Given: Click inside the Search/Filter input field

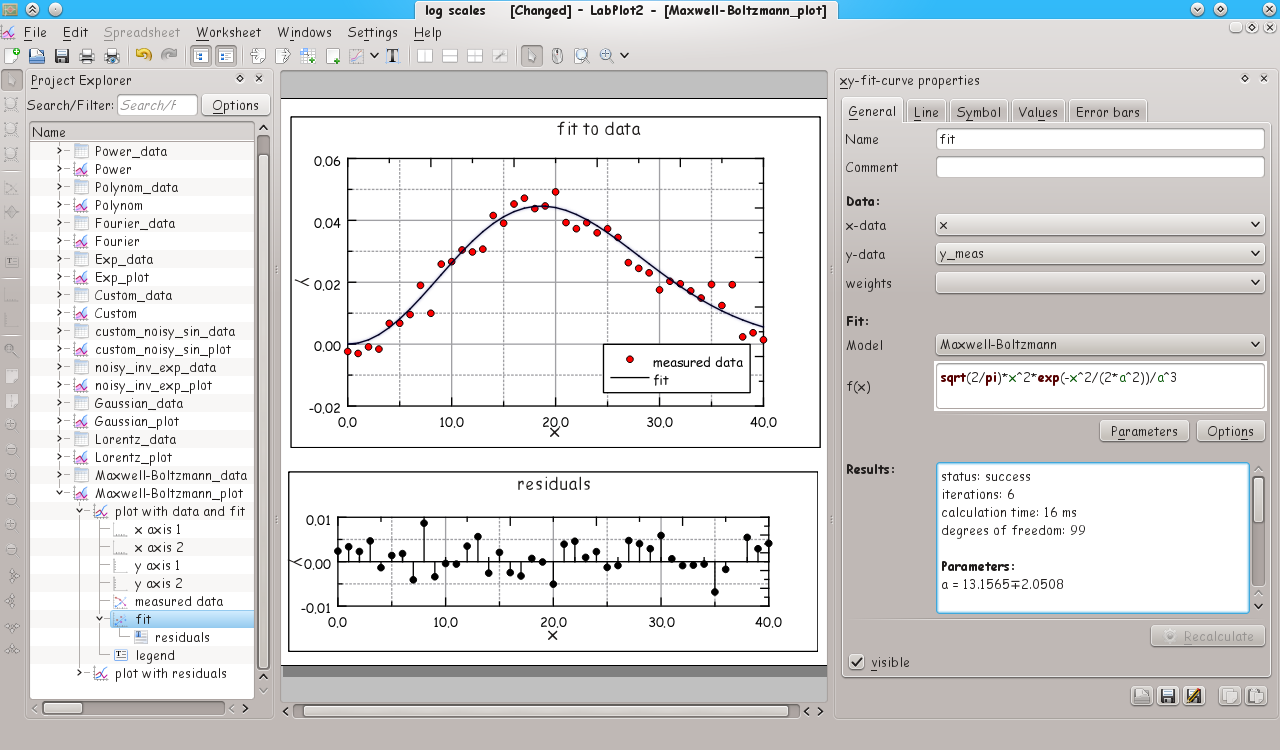Looking at the screenshot, I should [155, 104].
